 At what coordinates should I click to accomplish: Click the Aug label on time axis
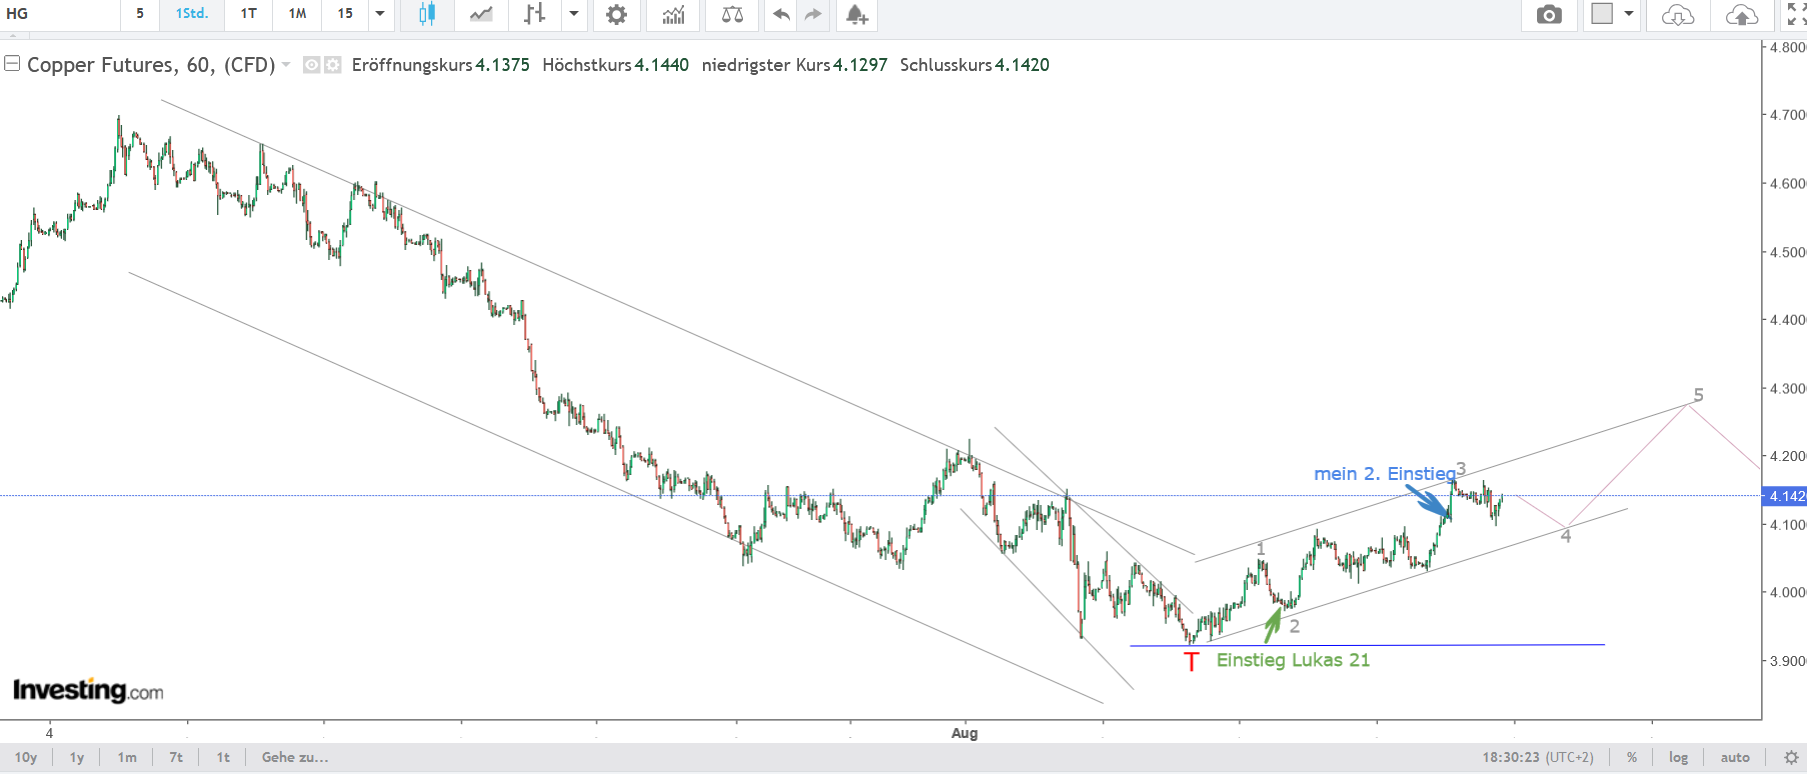[x=964, y=733]
